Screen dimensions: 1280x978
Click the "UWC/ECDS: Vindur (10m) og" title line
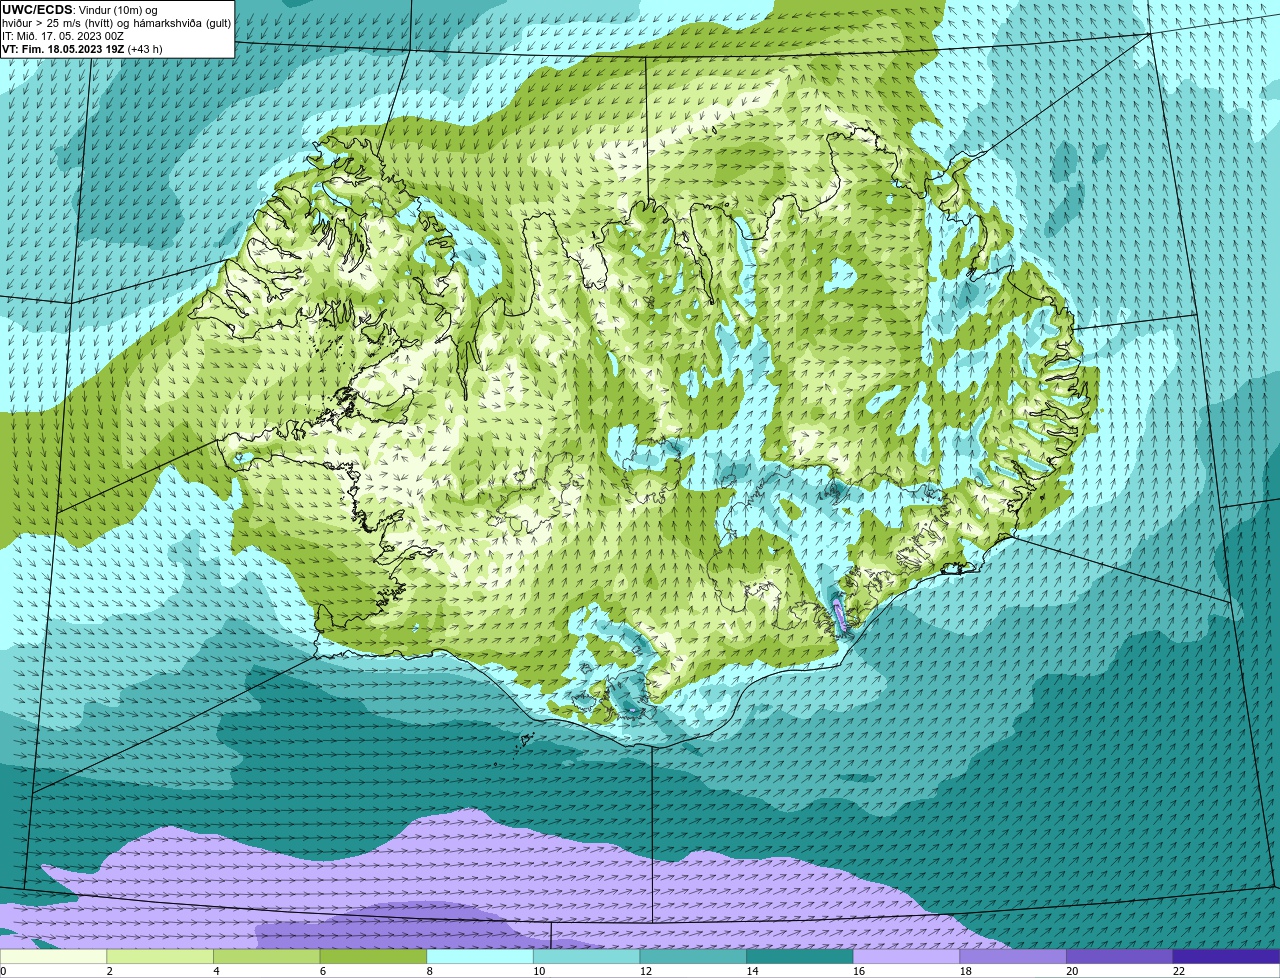tap(80, 10)
